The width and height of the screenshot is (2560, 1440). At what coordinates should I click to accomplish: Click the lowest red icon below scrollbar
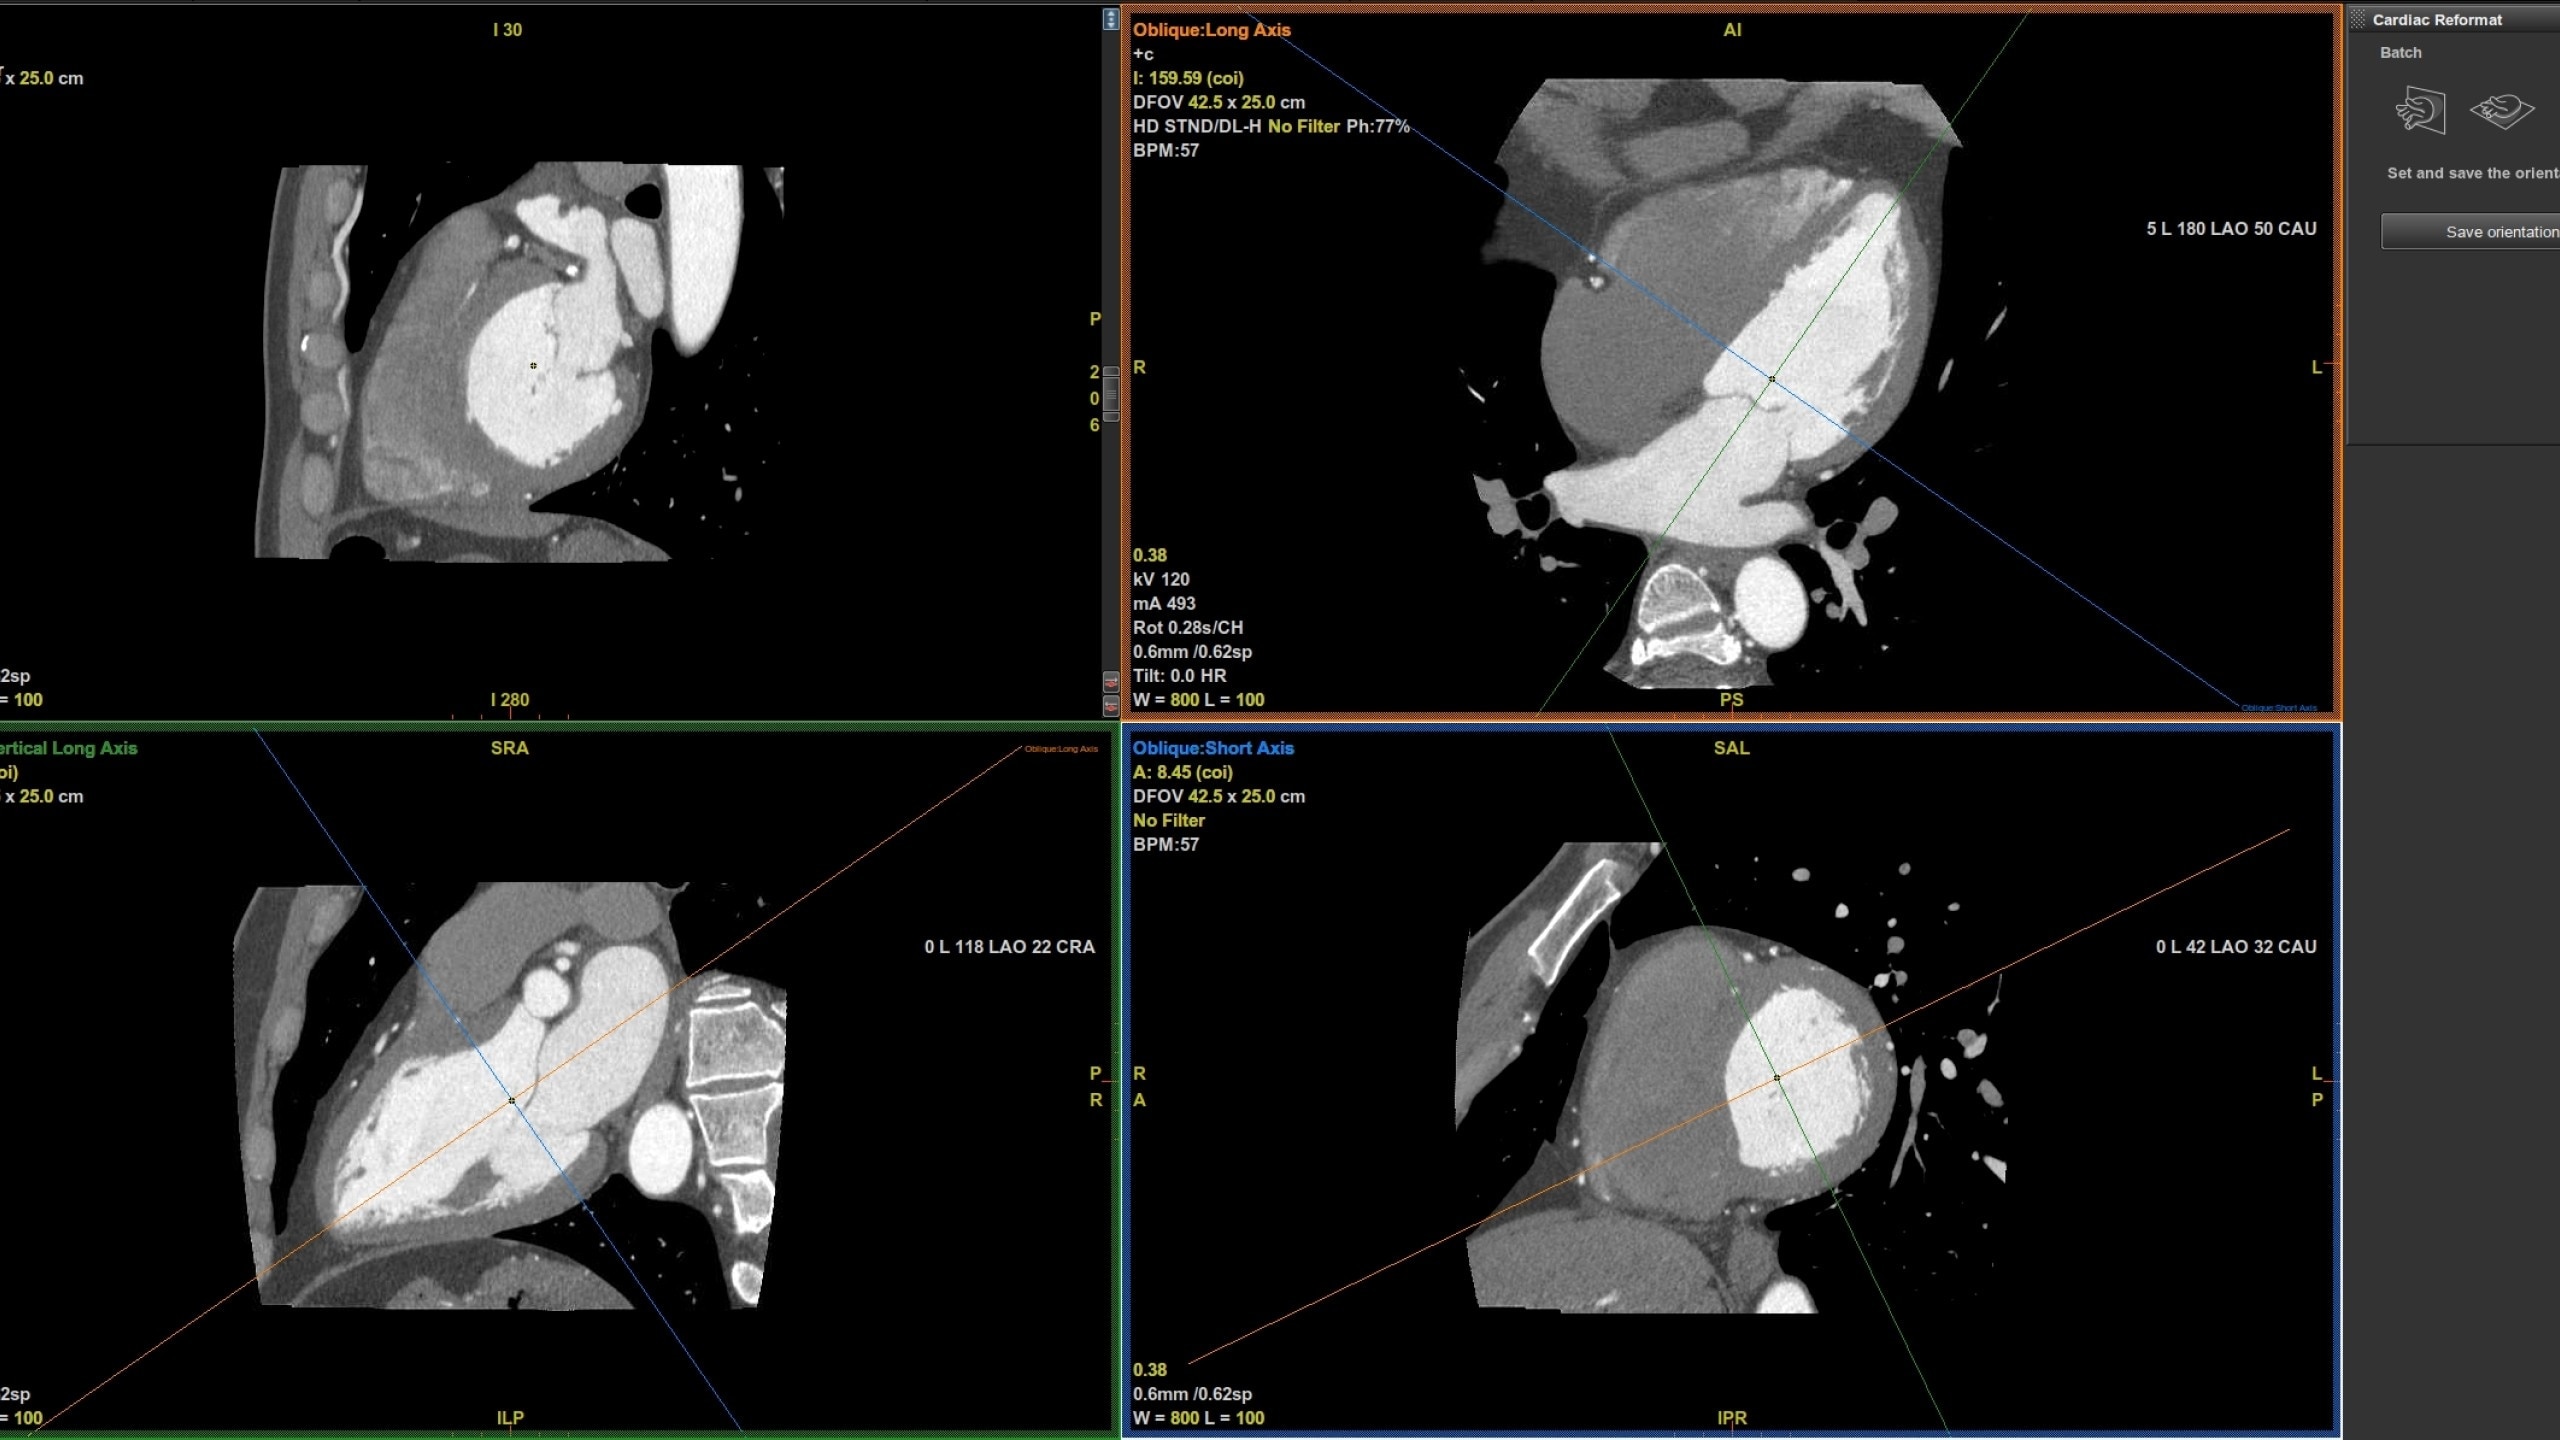[x=1110, y=706]
